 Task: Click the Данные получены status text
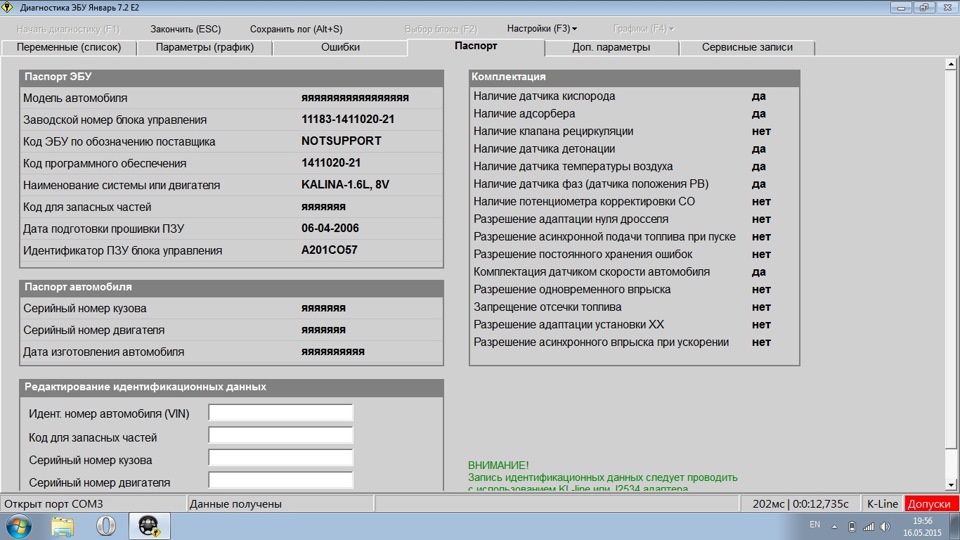coord(235,504)
